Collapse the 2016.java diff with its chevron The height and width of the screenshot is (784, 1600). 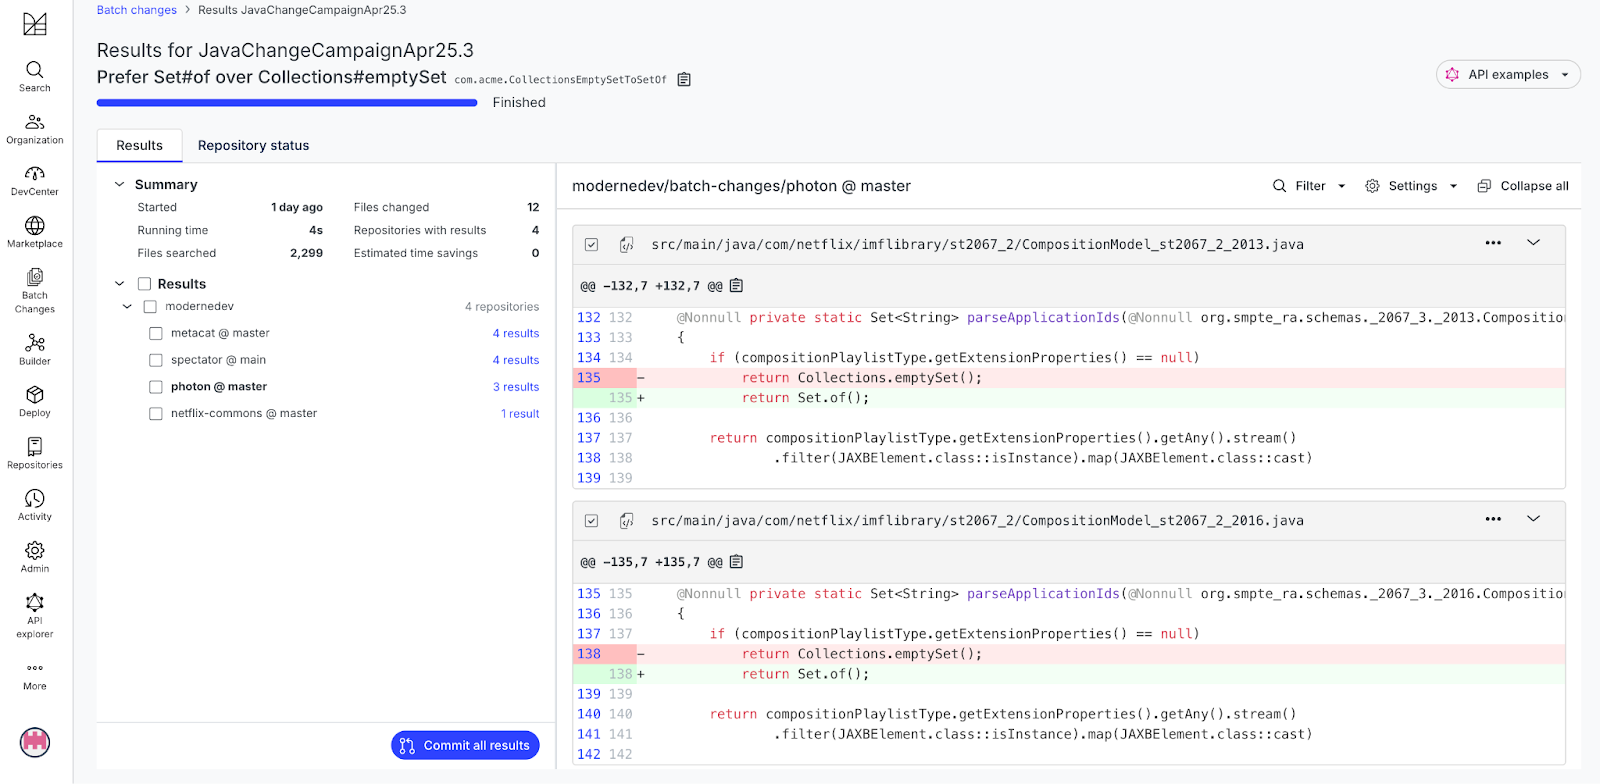(x=1533, y=519)
